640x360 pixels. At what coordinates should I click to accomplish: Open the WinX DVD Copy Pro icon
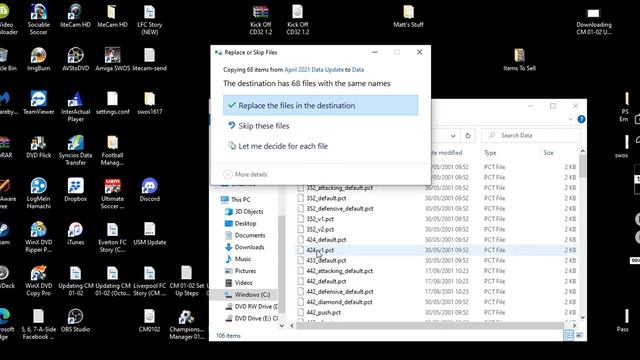coord(38,281)
